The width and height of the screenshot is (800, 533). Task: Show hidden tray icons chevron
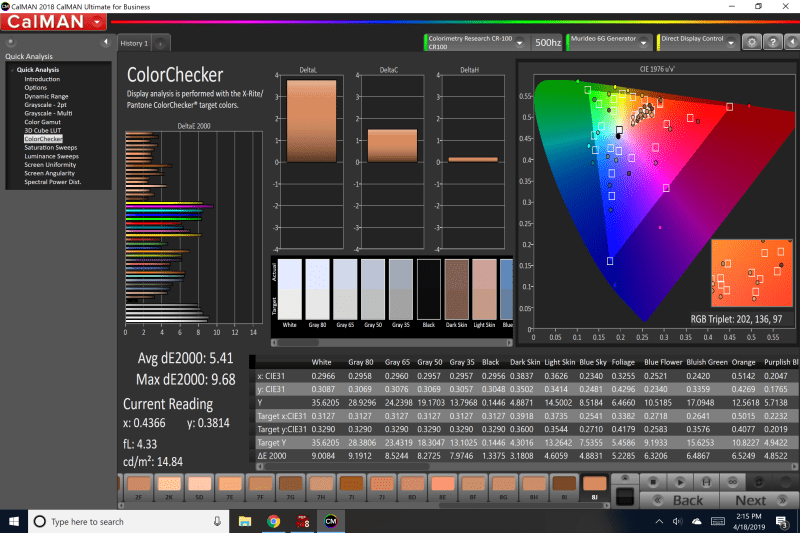(x=659, y=521)
